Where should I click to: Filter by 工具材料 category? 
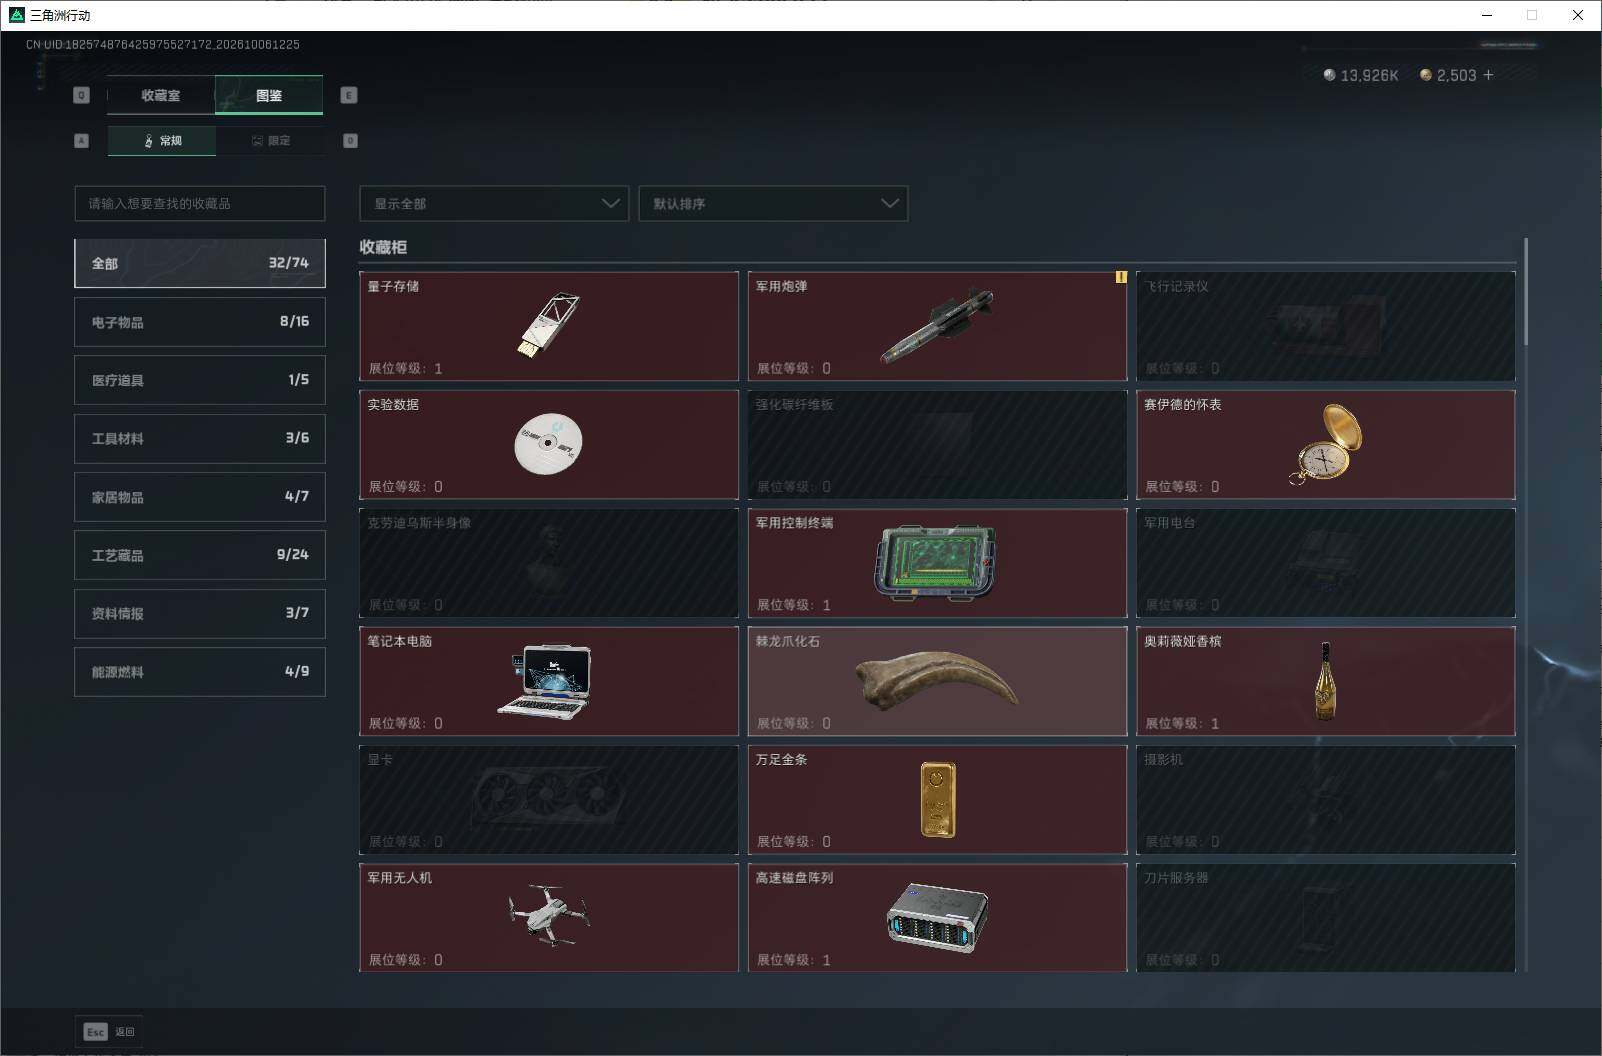[x=200, y=438]
